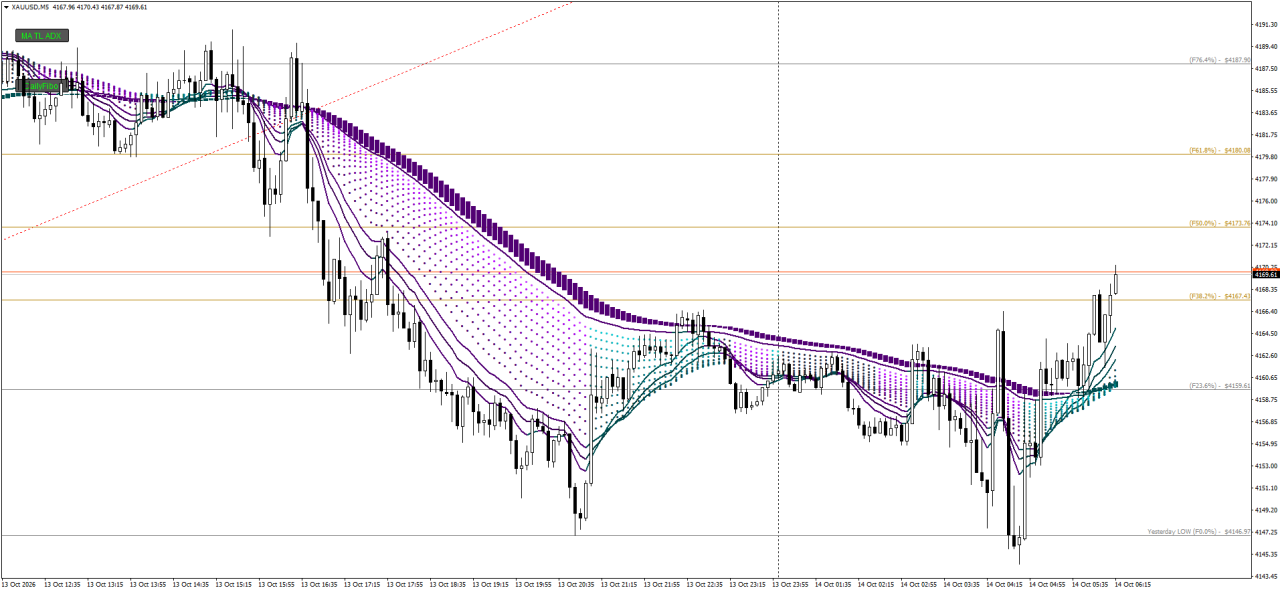The height and width of the screenshot is (592, 1282).
Task: Click the Yesterday LOW (F0.0%) label
Action: (1199, 531)
